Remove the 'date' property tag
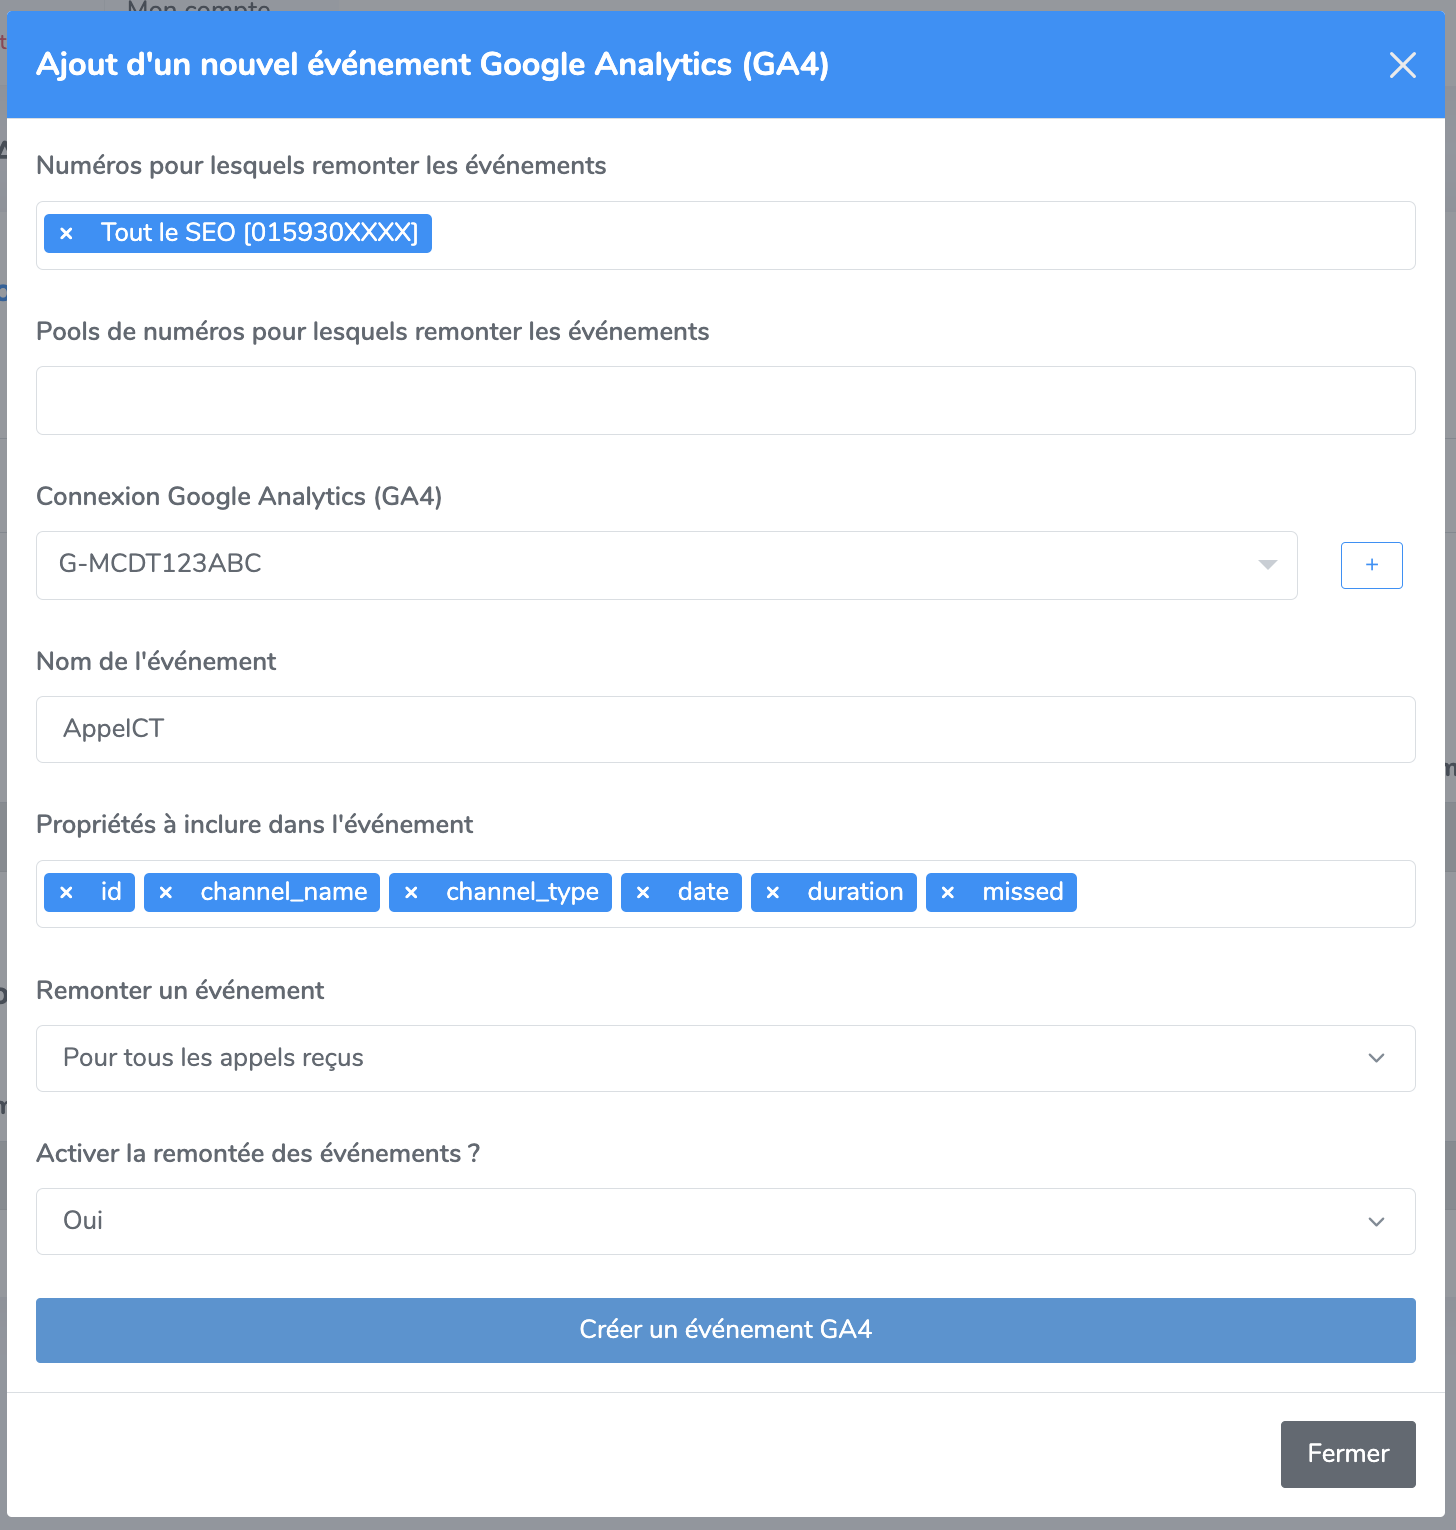Screen dimensions: 1456x1530 coord(643,892)
